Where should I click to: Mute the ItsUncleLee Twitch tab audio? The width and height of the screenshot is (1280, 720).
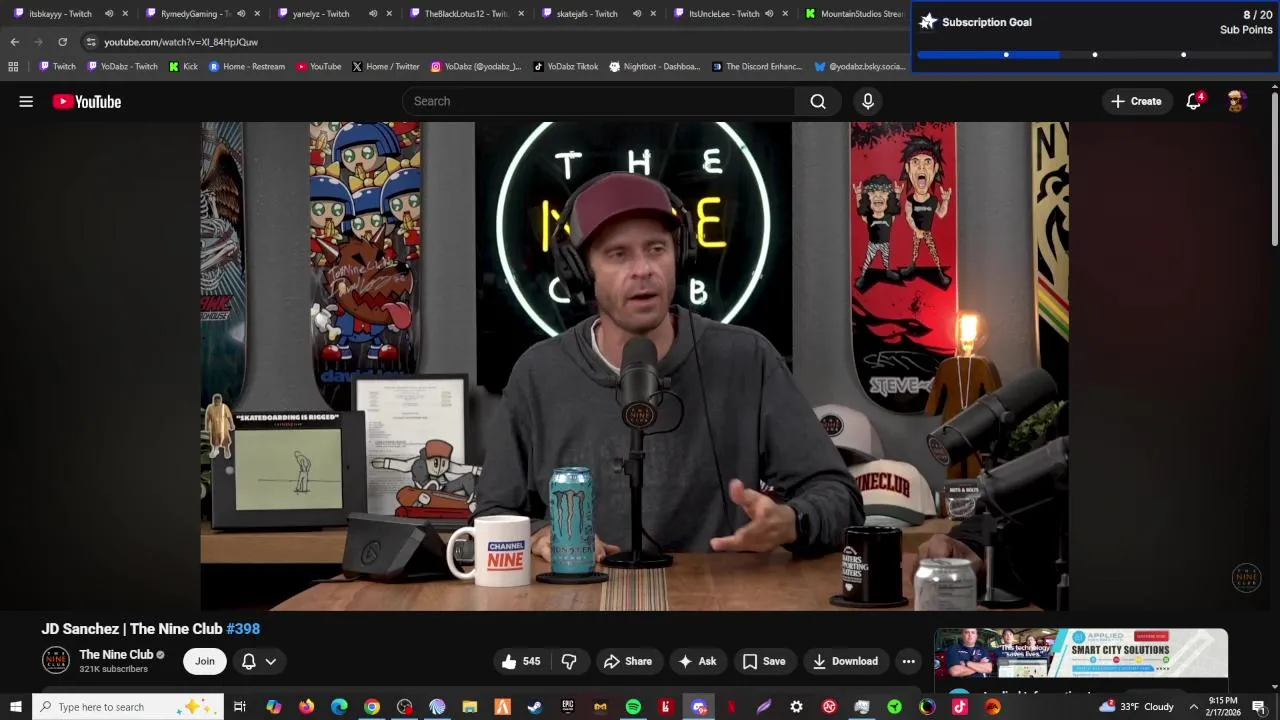tap(769, 14)
